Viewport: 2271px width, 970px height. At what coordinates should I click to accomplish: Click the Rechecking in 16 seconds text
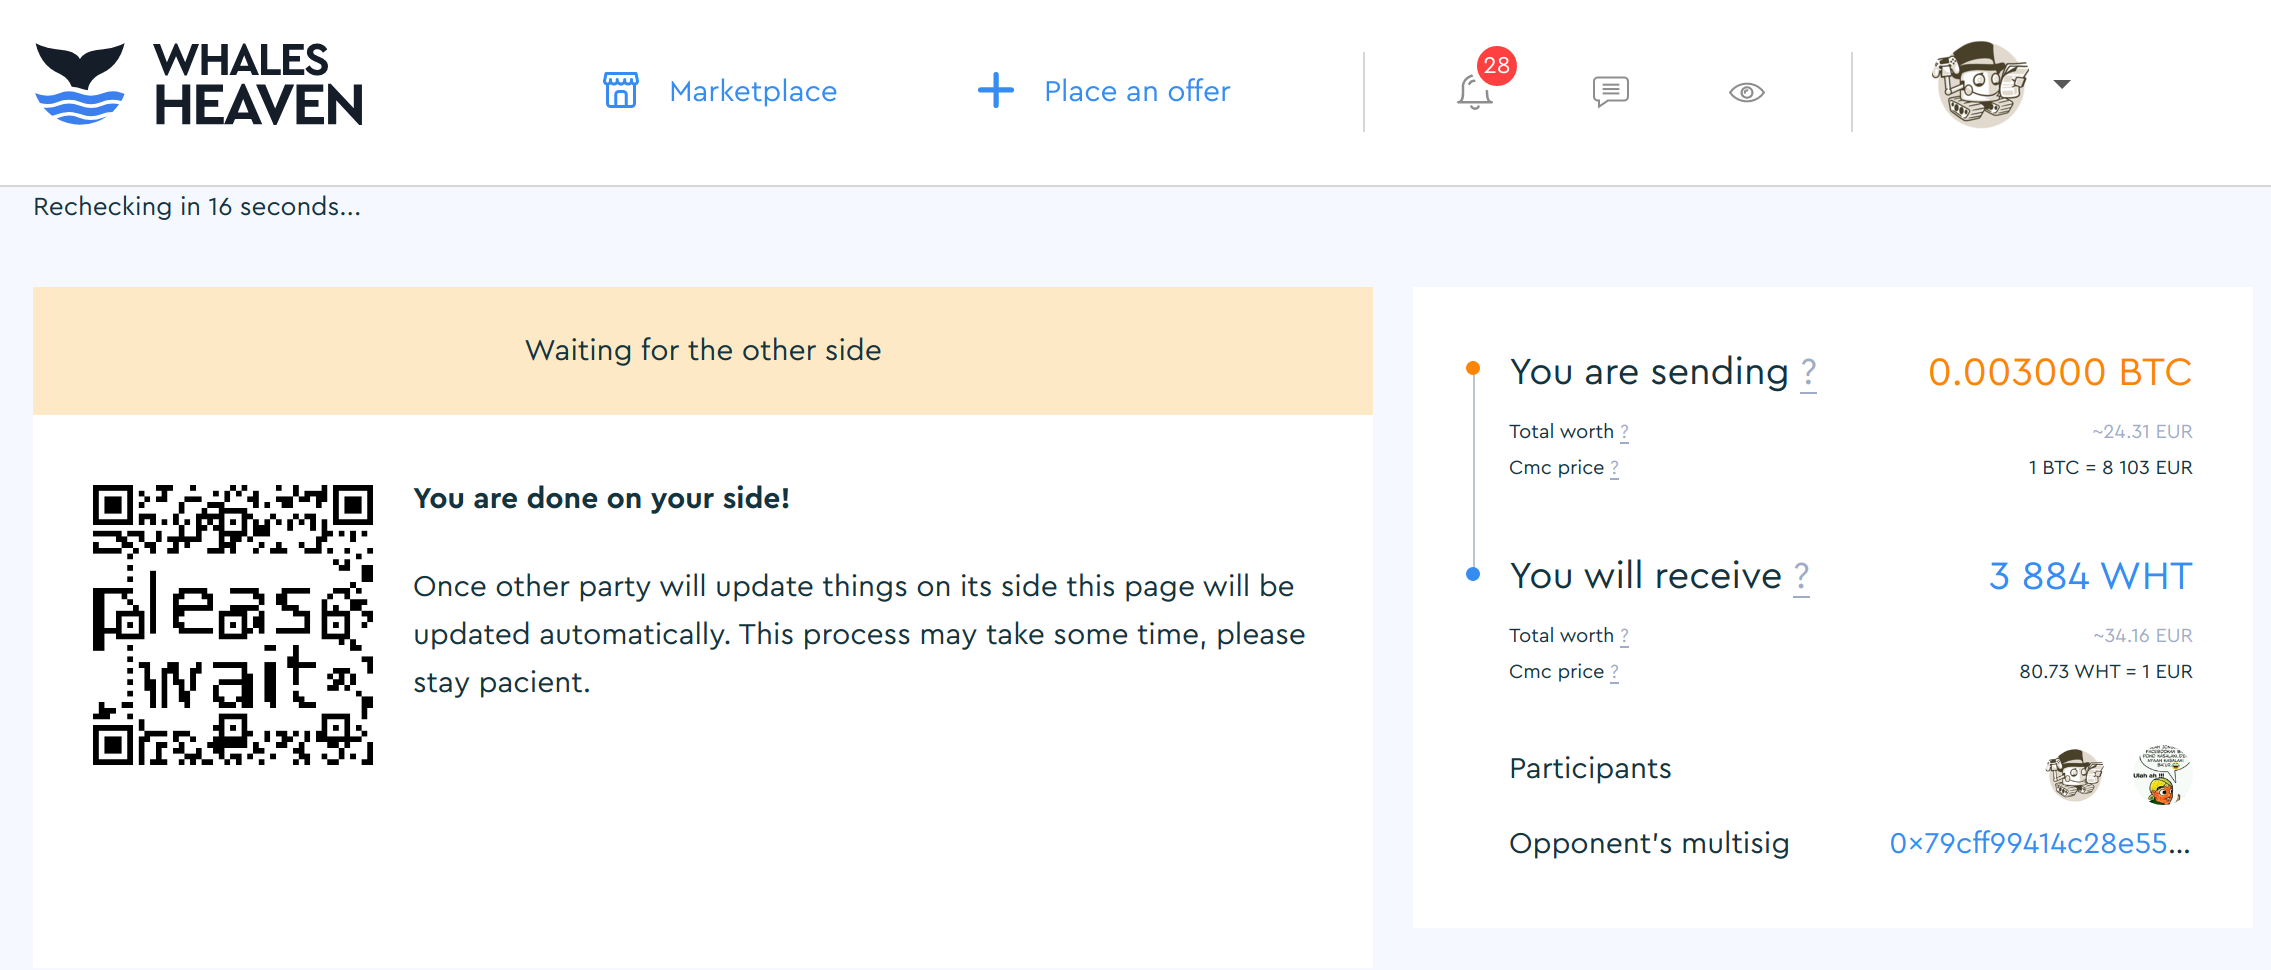[x=197, y=207]
